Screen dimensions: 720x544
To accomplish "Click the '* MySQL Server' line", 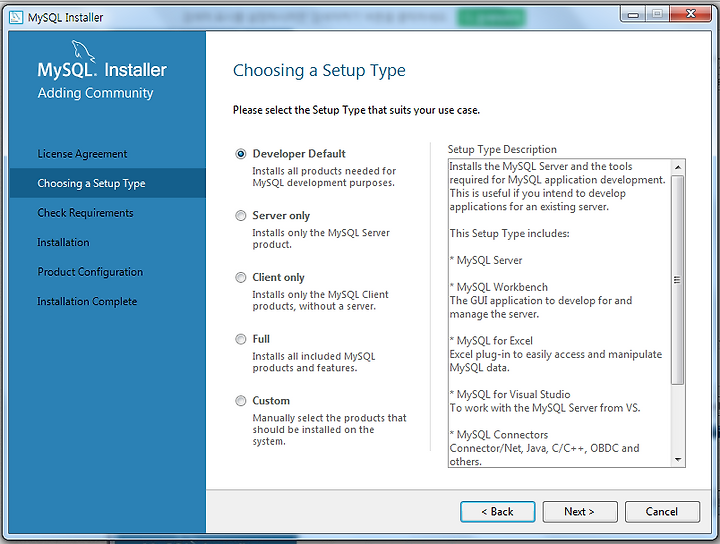I will [x=486, y=260].
